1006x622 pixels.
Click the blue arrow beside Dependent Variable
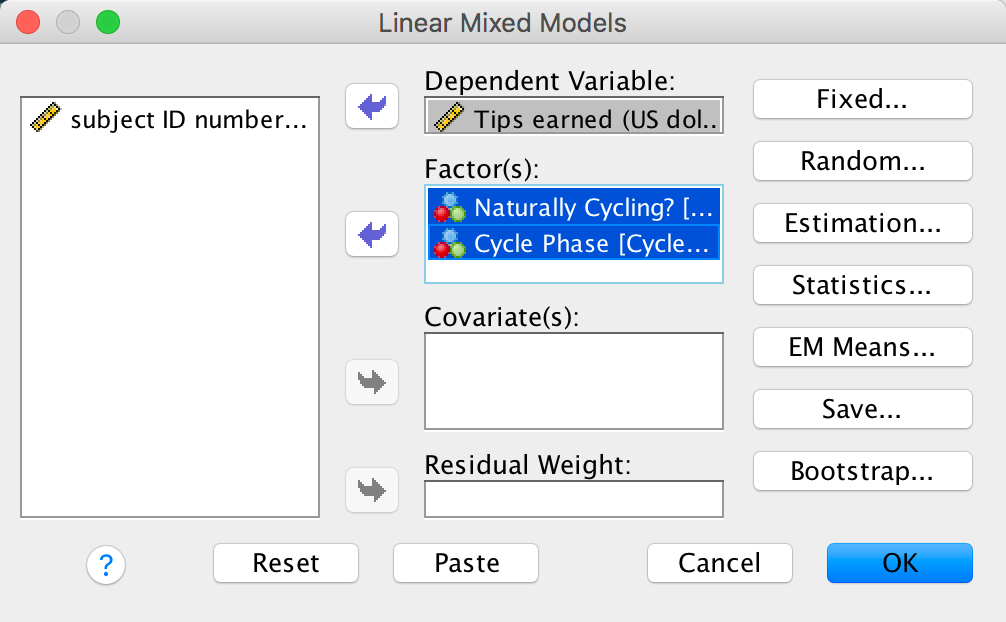372,107
